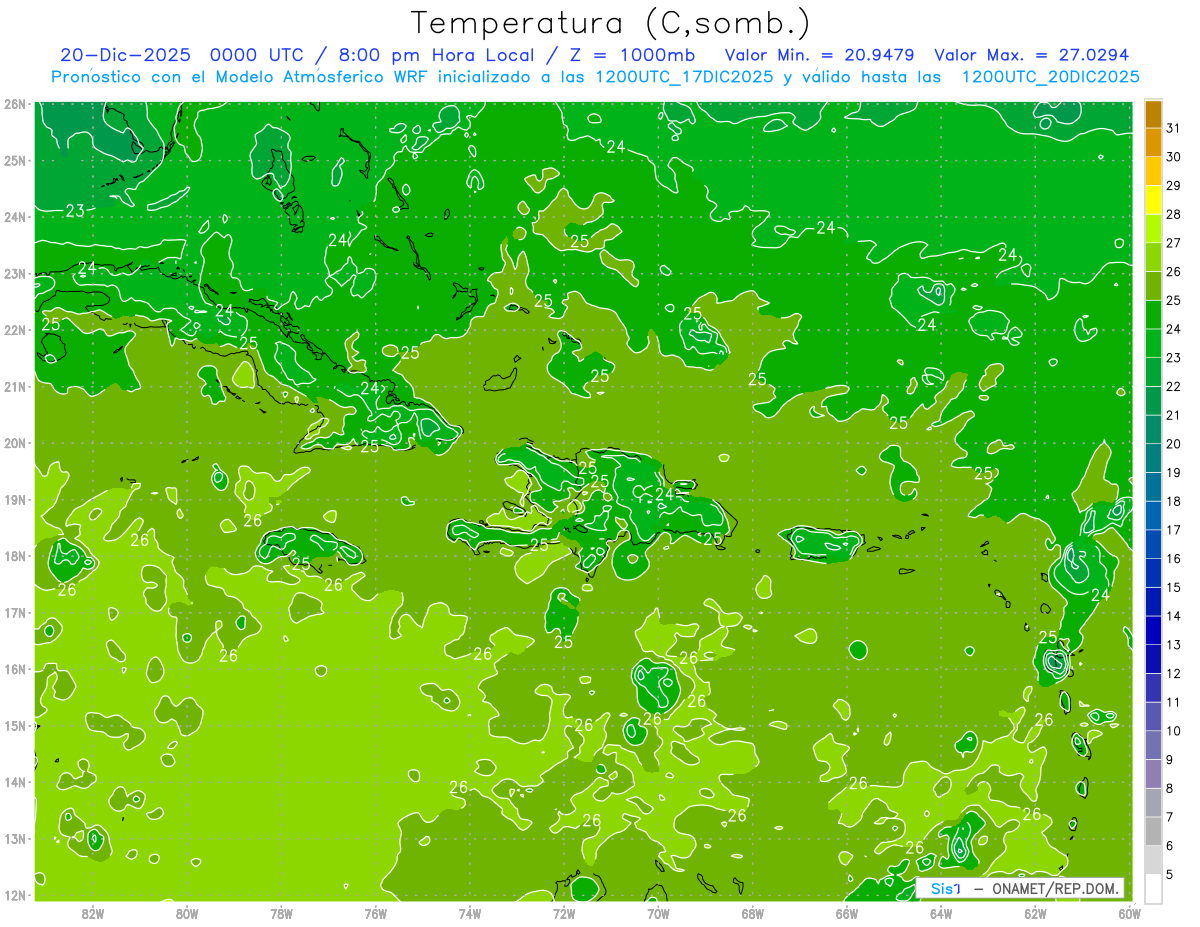Click the '1200UTC_20DIC2025' valid-until text
The image size is (1200, 927).
click(x=1050, y=77)
